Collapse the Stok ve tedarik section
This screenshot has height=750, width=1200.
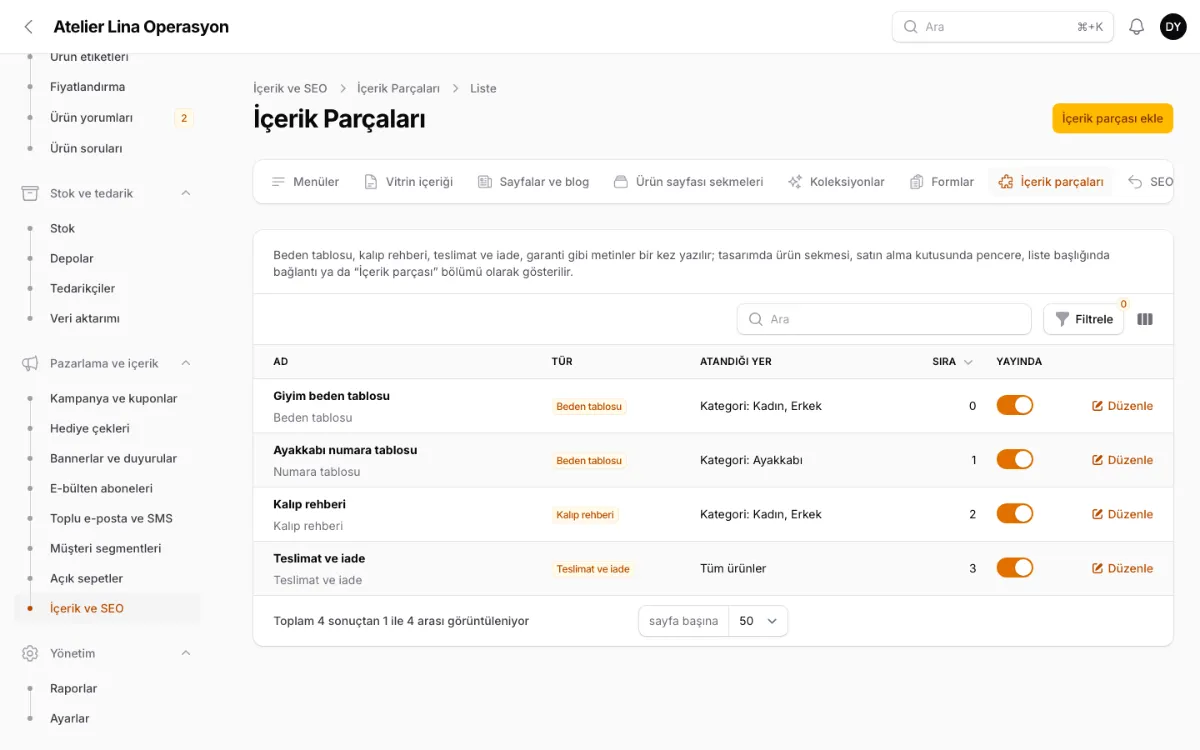pyautogui.click(x=186, y=193)
